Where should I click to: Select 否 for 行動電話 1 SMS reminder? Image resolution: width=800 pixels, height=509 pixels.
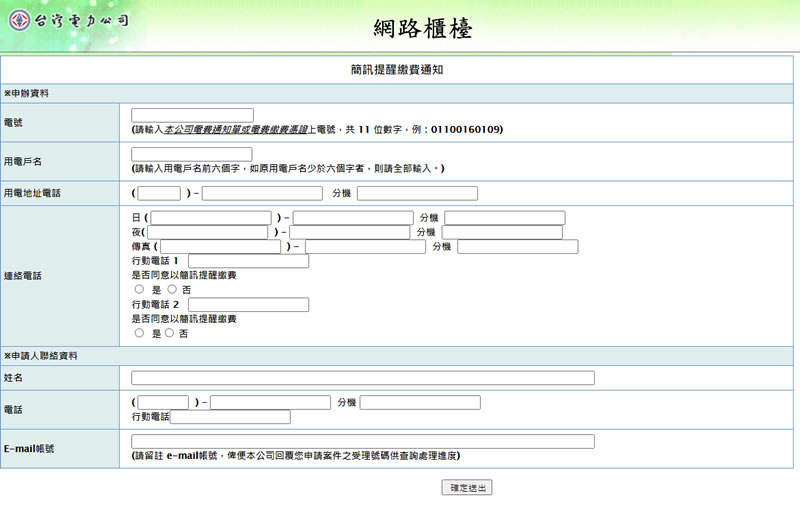[x=172, y=289]
